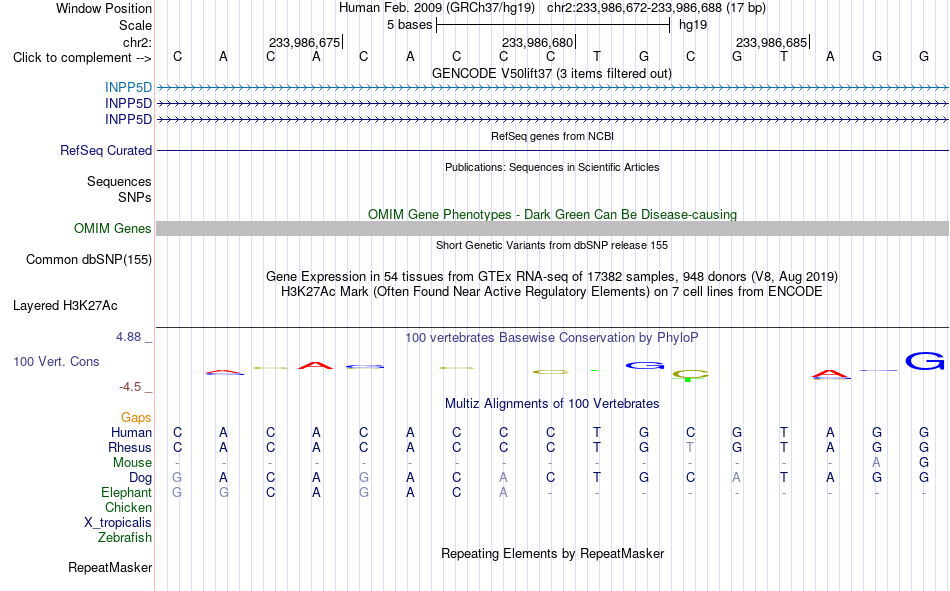
Task: Click the Chicken species label
Action: point(128,507)
